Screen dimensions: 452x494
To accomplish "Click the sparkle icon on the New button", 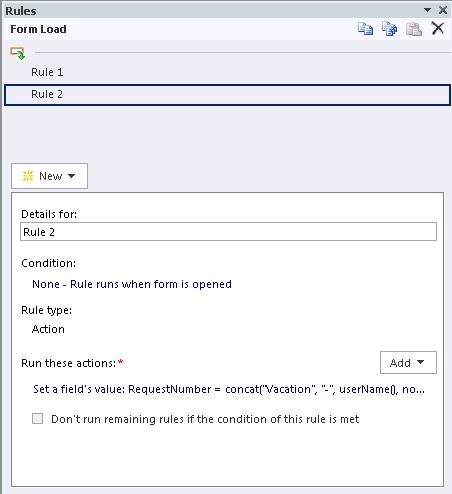I will 28,176.
